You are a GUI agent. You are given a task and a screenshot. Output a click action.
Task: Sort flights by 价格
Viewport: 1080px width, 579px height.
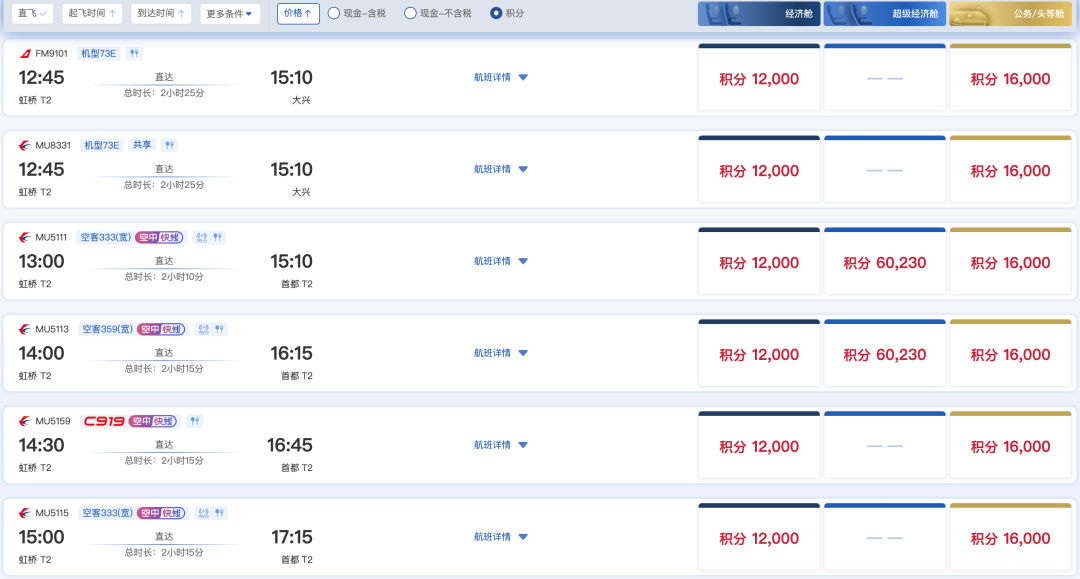click(298, 14)
